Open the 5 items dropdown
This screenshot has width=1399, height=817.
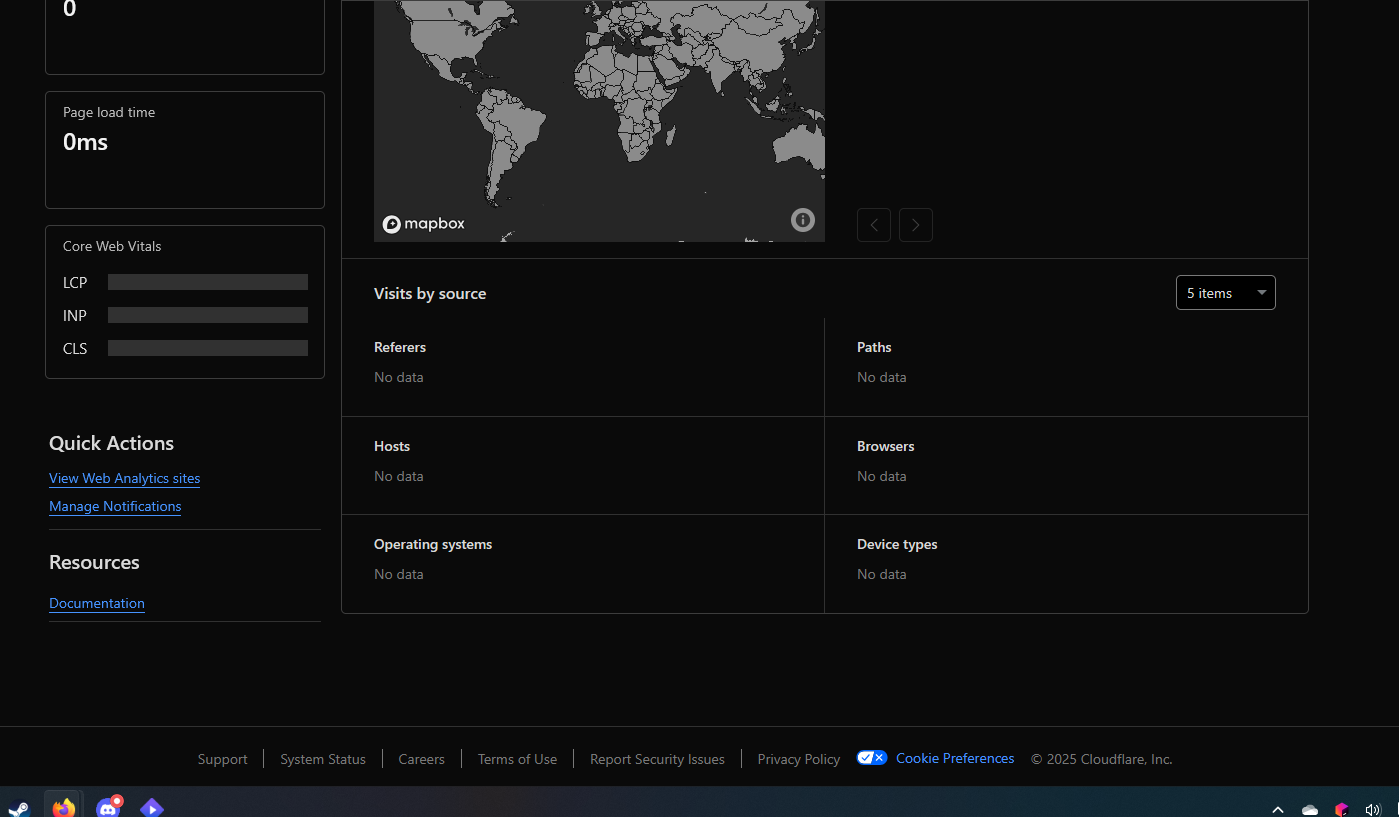click(1226, 293)
